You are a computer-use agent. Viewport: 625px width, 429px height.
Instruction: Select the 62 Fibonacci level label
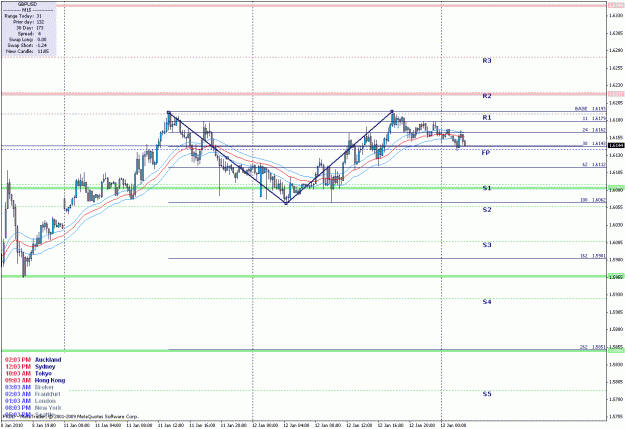594,164
